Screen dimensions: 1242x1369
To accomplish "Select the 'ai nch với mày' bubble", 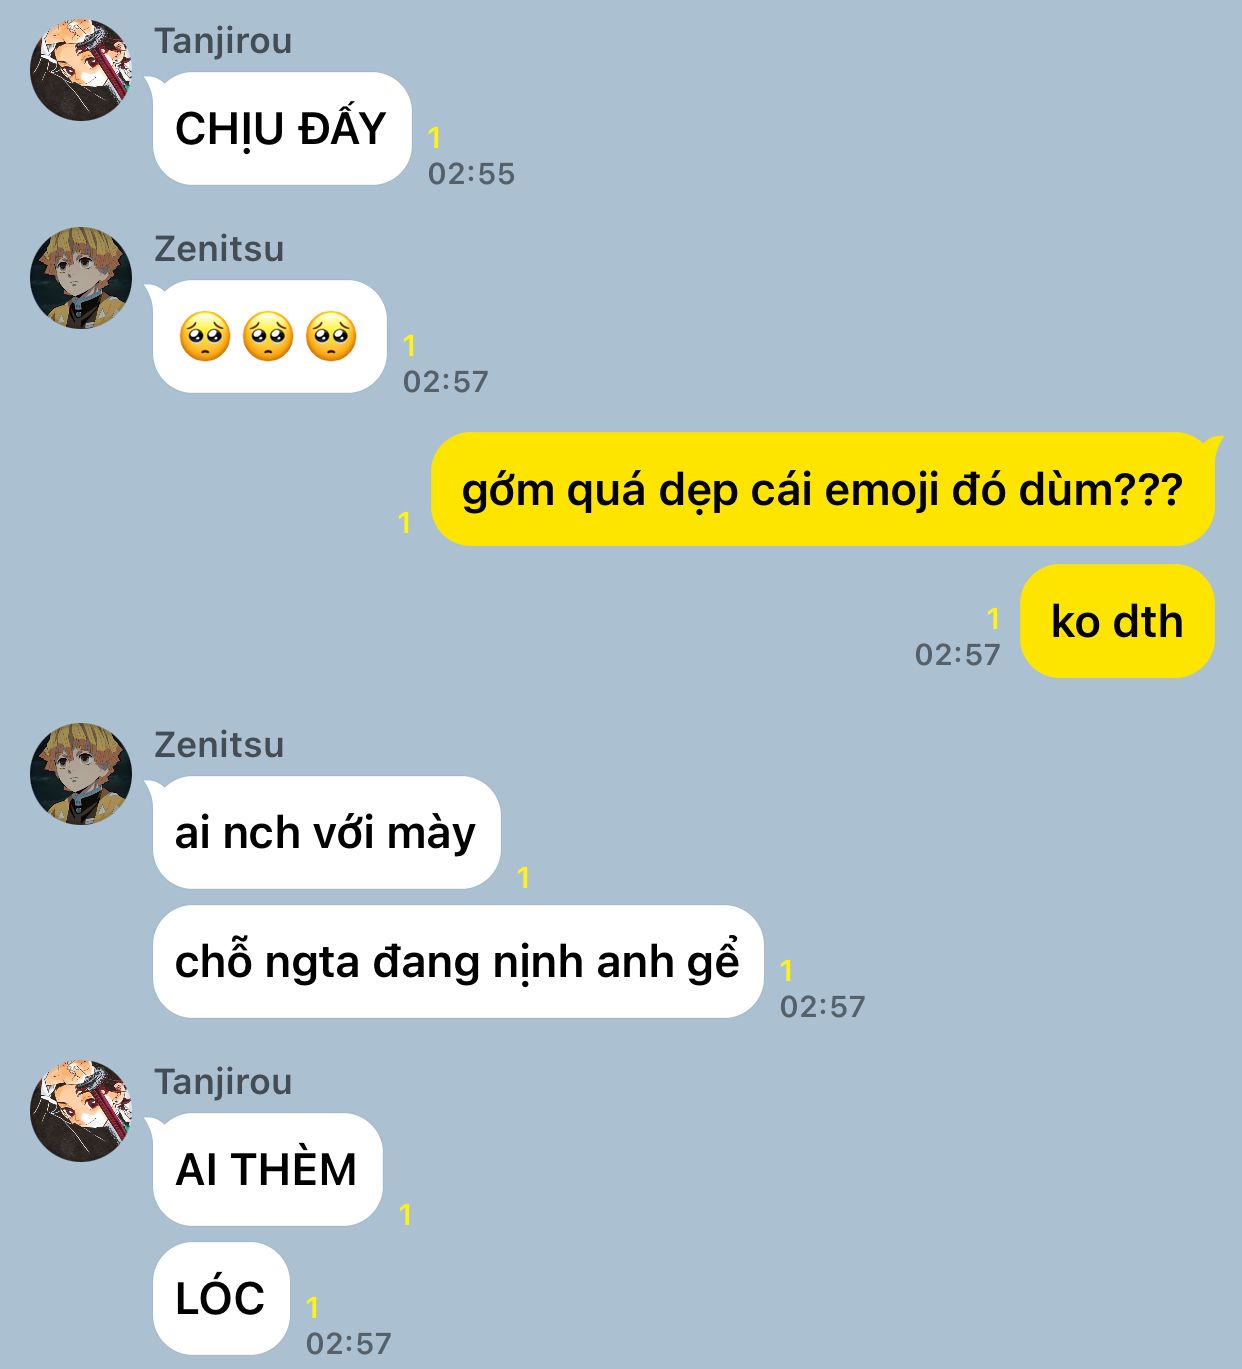I will 326,833.
